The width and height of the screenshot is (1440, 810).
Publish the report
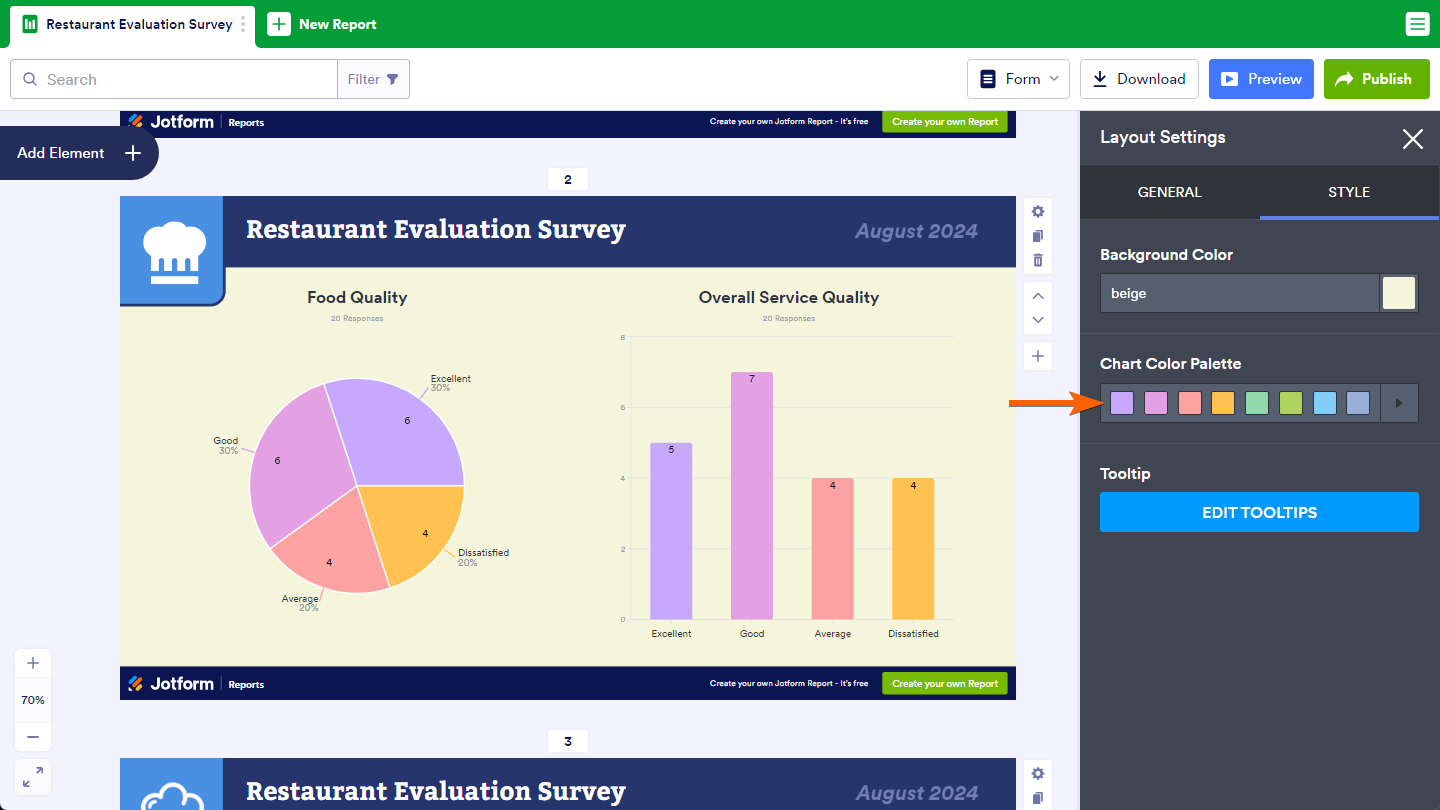coord(1374,79)
